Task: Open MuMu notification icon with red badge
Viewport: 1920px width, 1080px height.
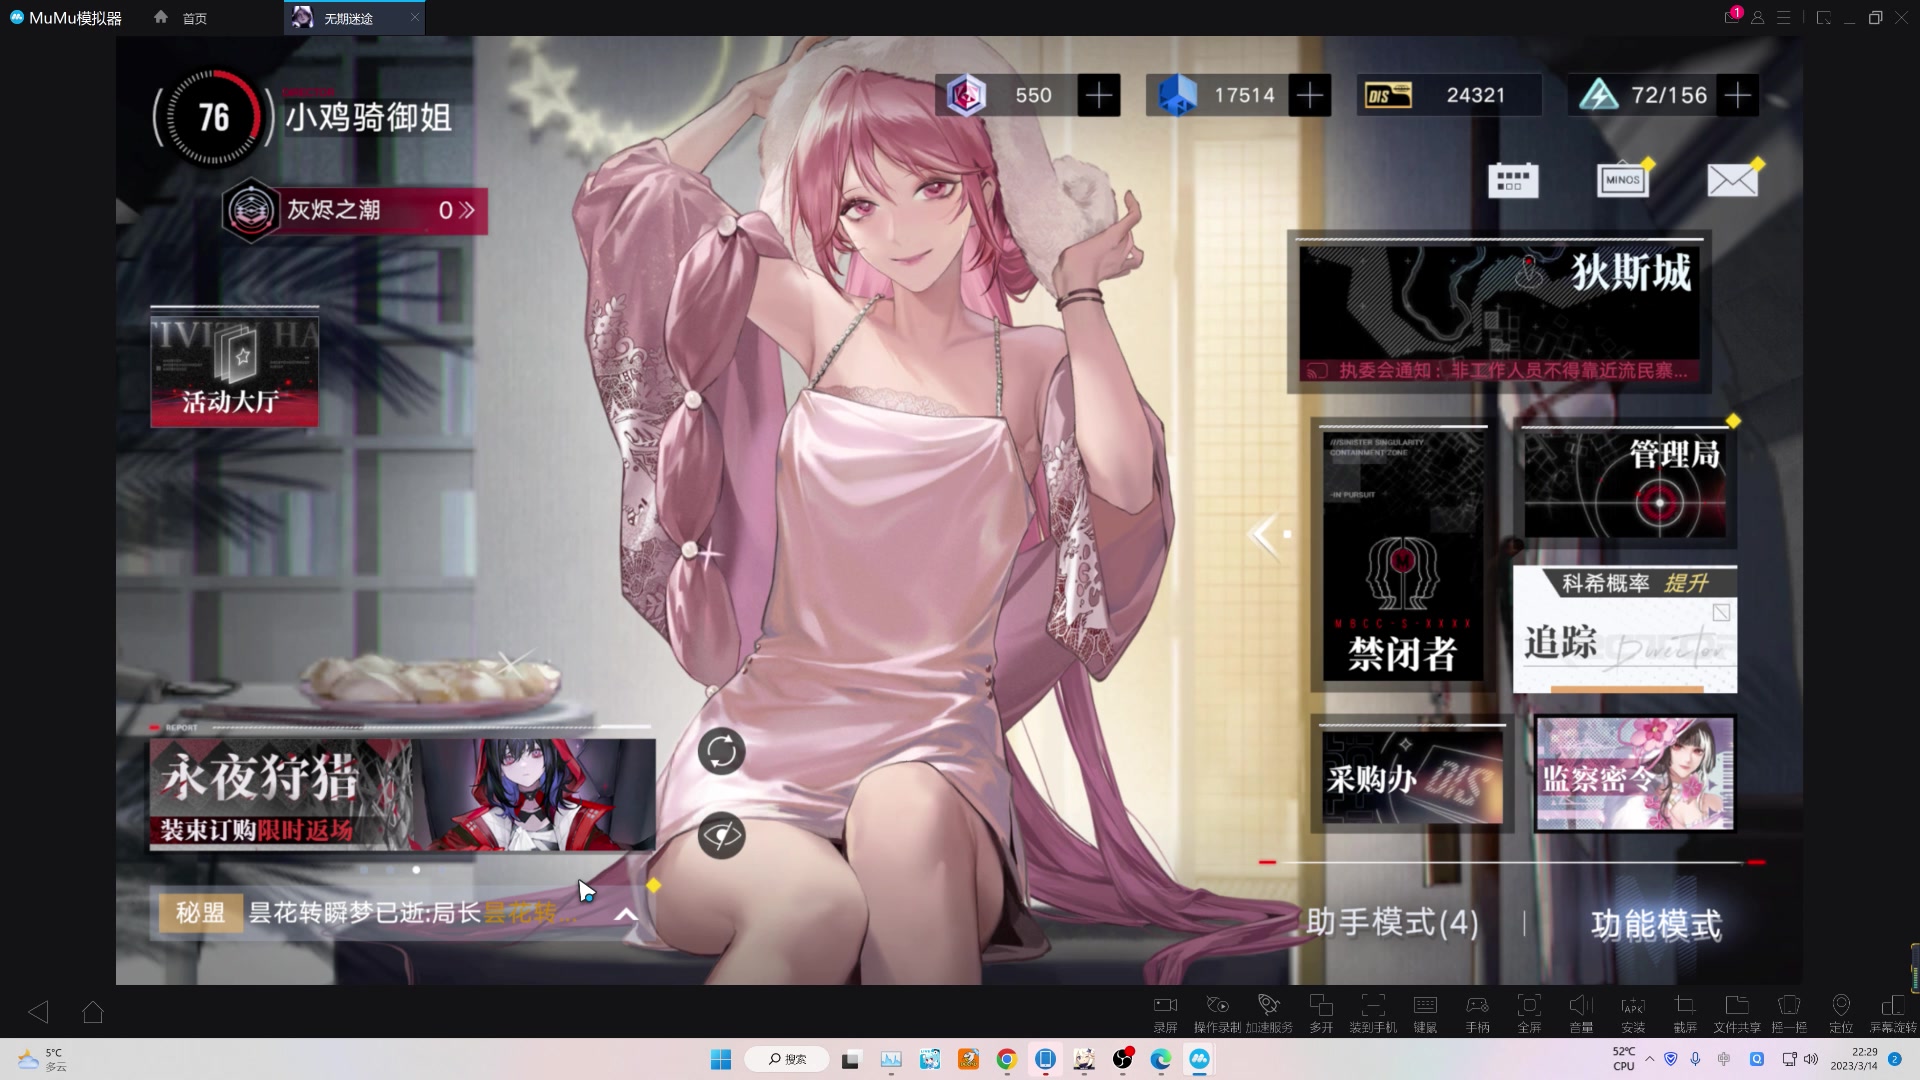Action: (x=1732, y=17)
